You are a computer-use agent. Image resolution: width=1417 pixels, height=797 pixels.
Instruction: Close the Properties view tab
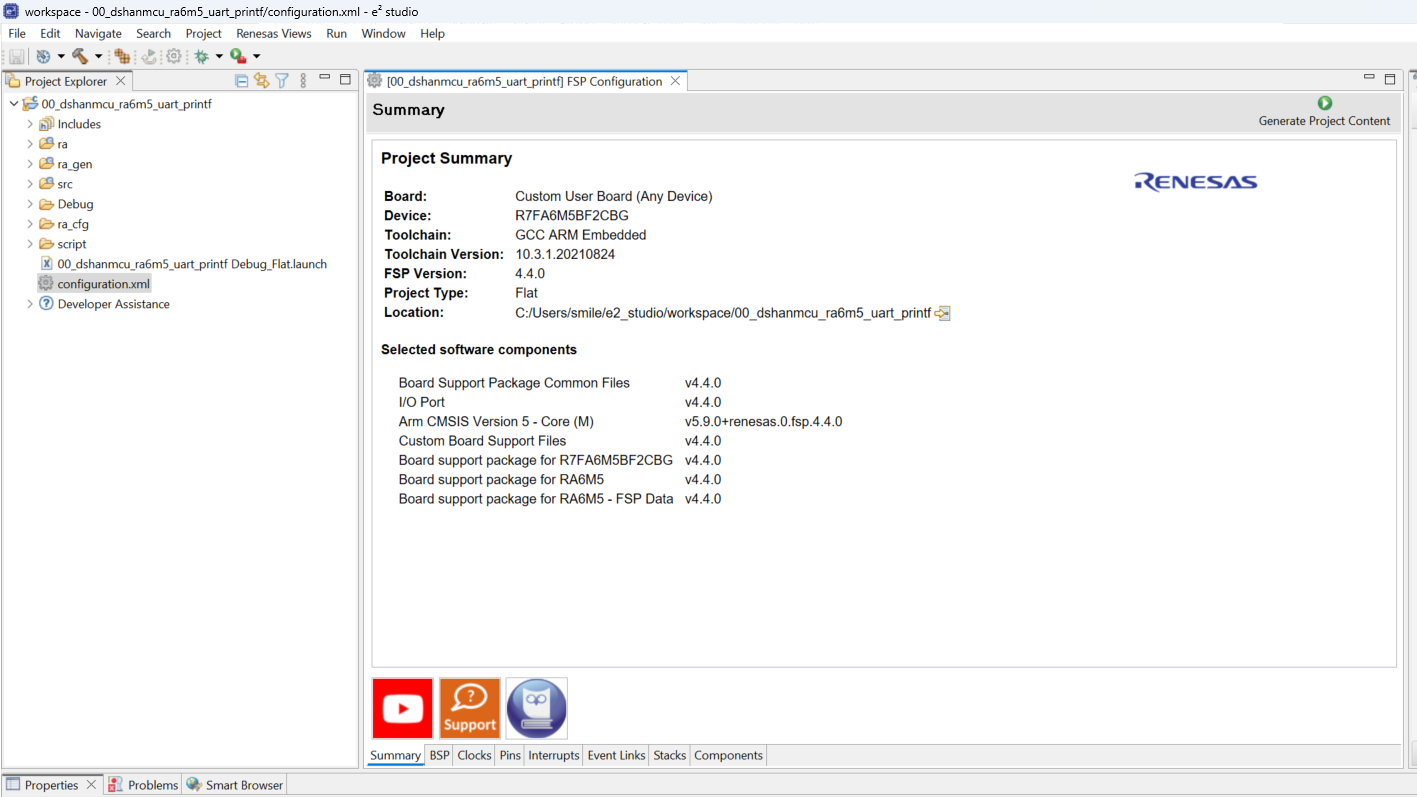pos(92,785)
